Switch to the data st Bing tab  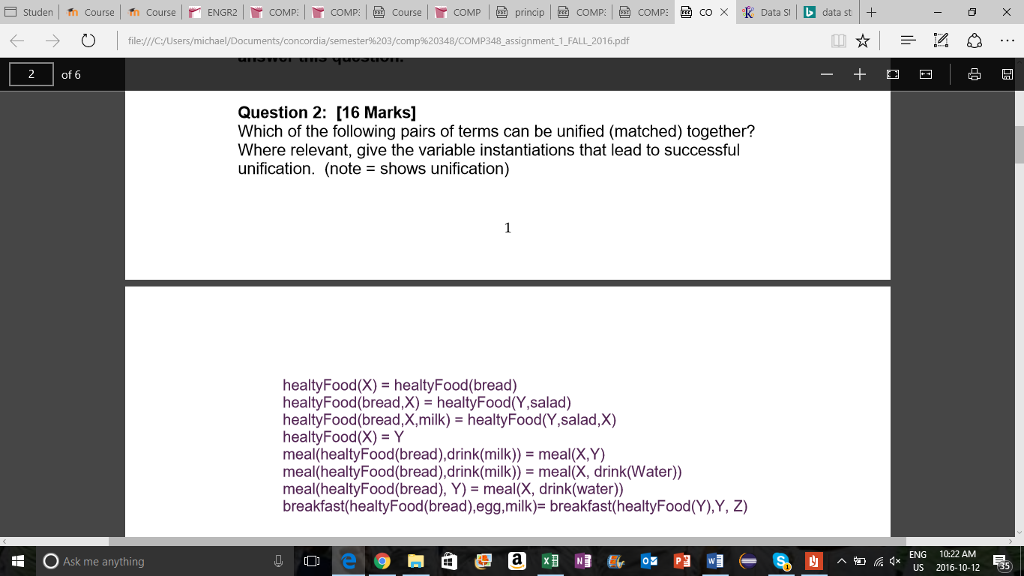(x=828, y=12)
